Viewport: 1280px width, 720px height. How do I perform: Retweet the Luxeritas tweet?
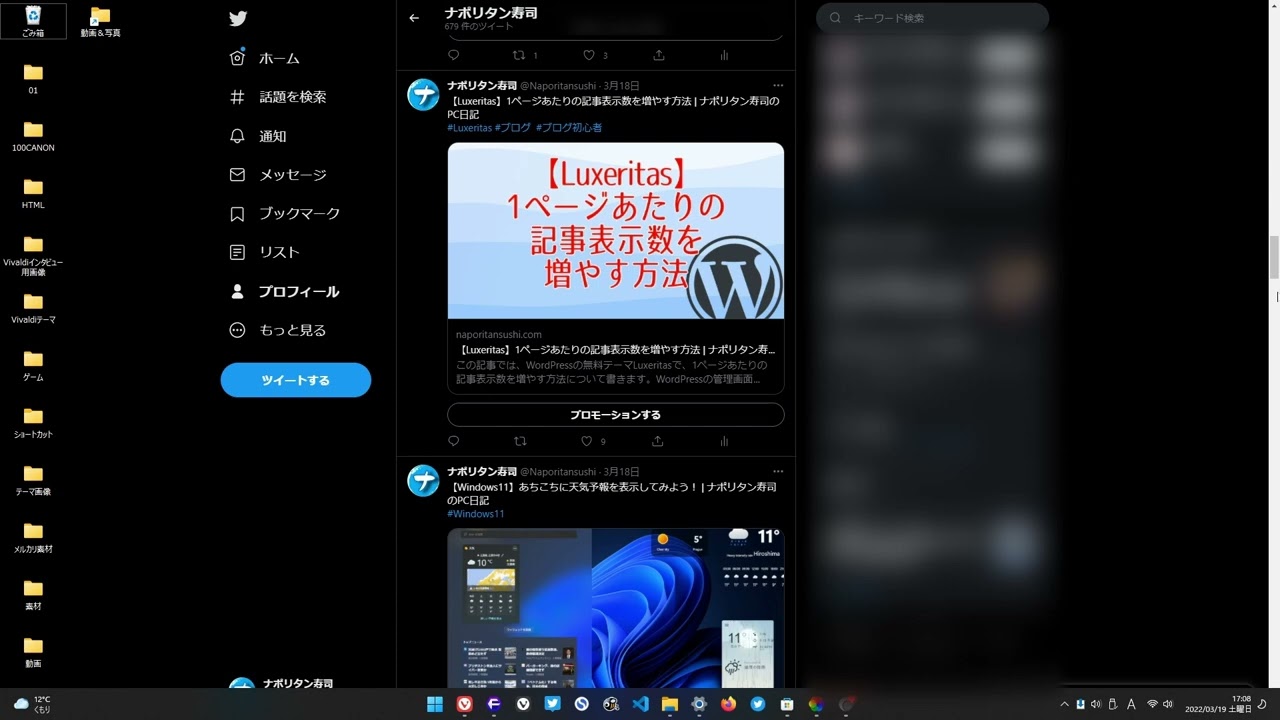click(x=519, y=441)
